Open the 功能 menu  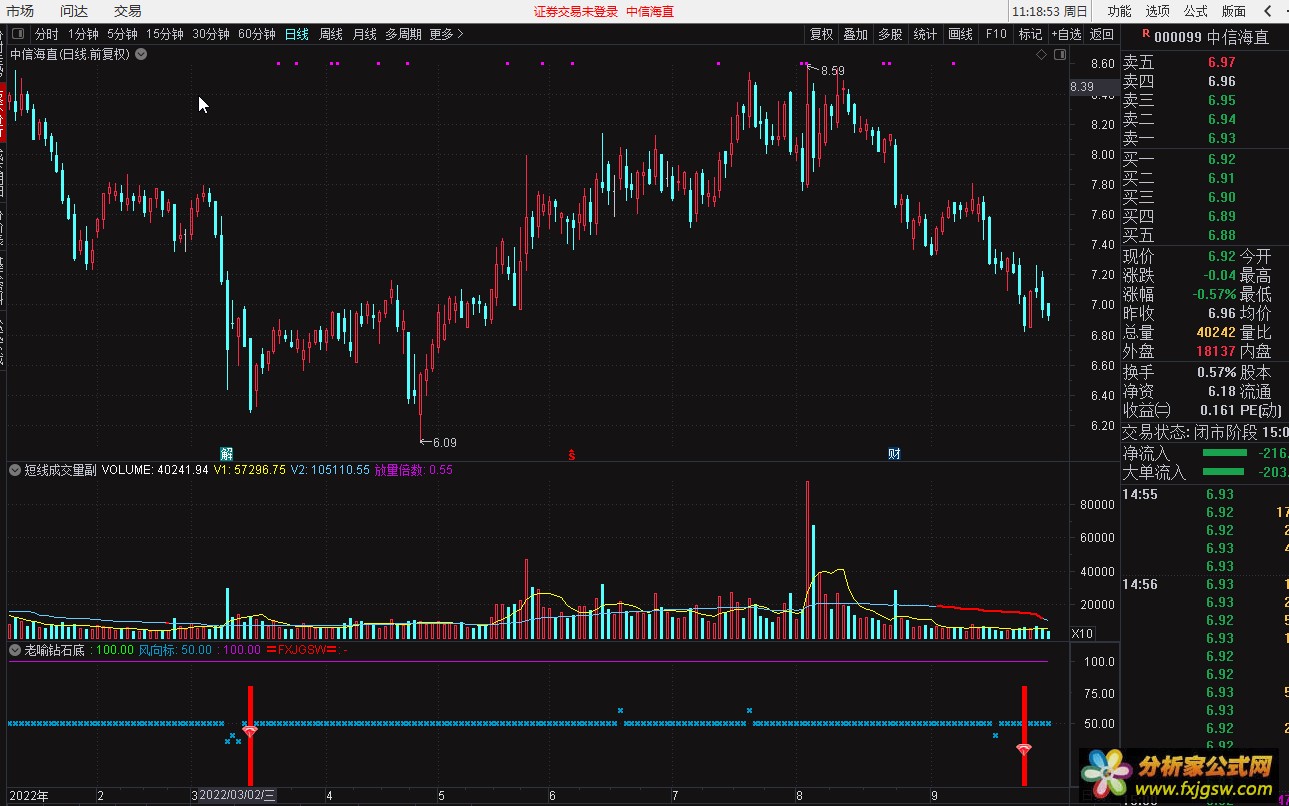1119,11
